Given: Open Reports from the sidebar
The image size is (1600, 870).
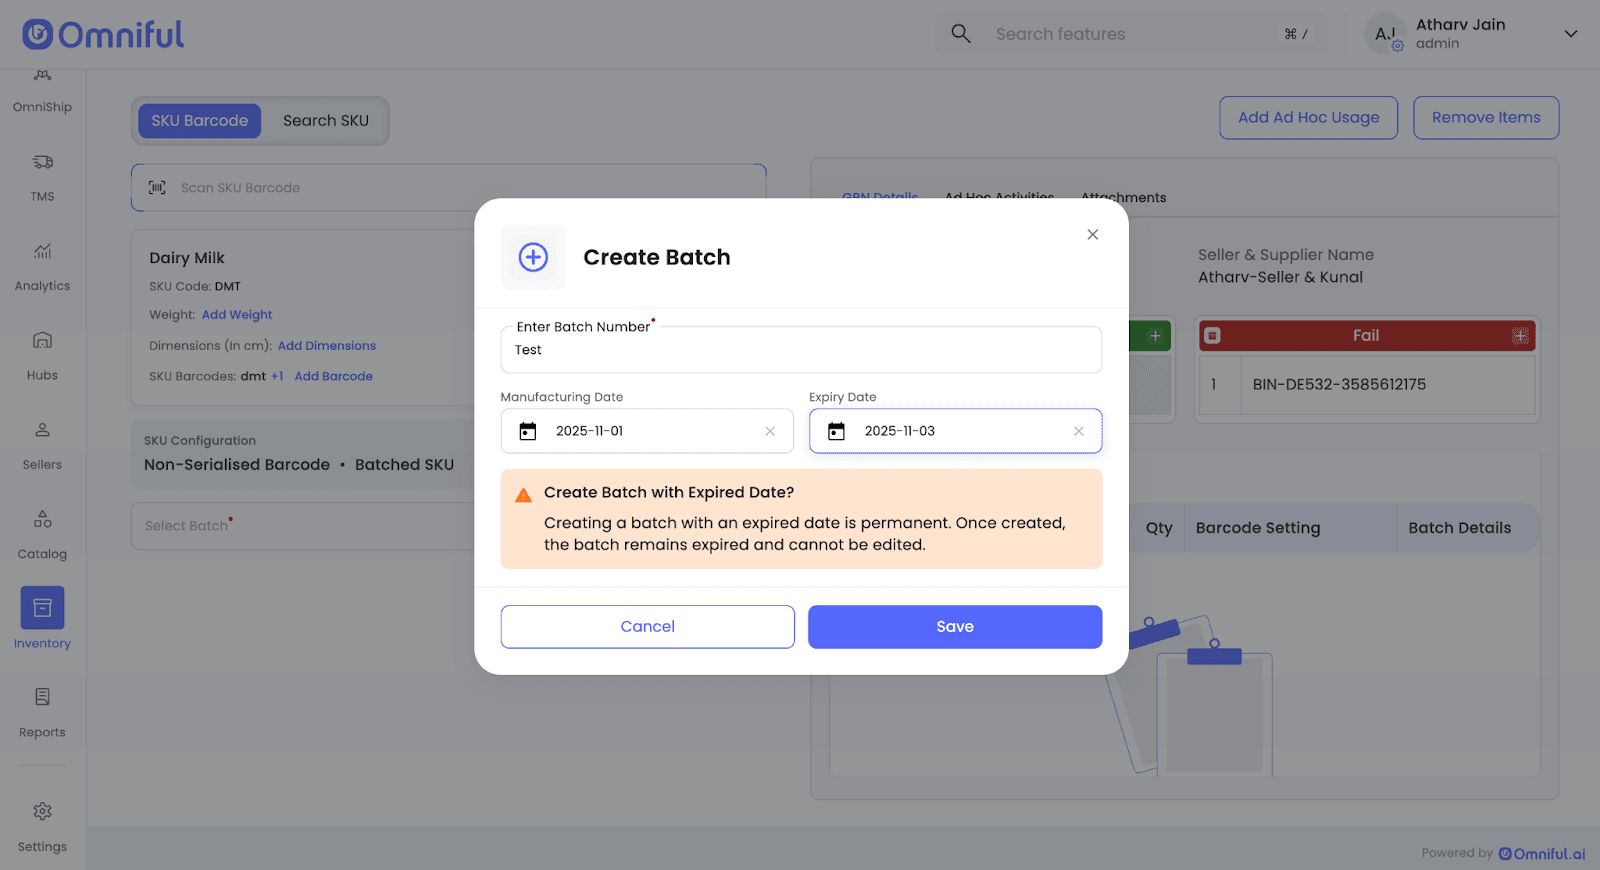Looking at the screenshot, I should 42,698.
